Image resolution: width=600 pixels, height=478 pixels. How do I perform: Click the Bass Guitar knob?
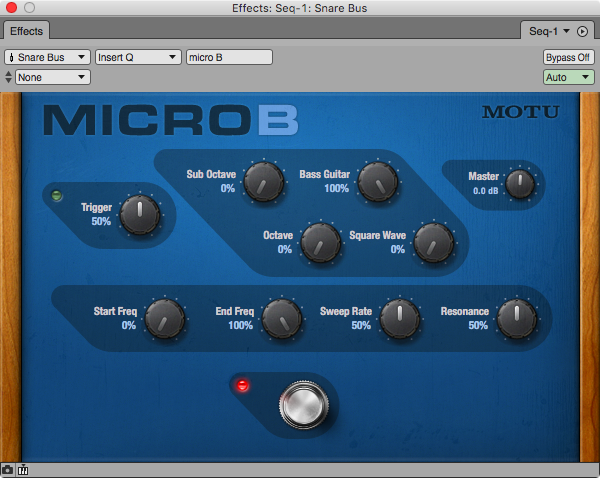(x=378, y=181)
